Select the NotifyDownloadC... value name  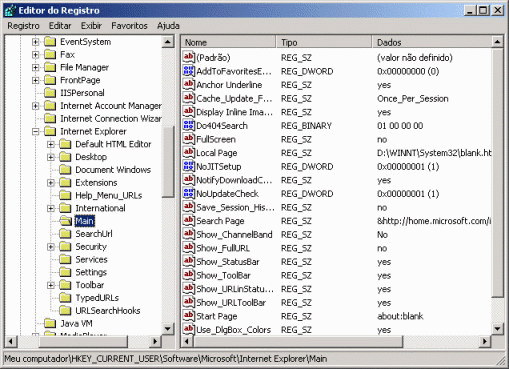pos(234,180)
